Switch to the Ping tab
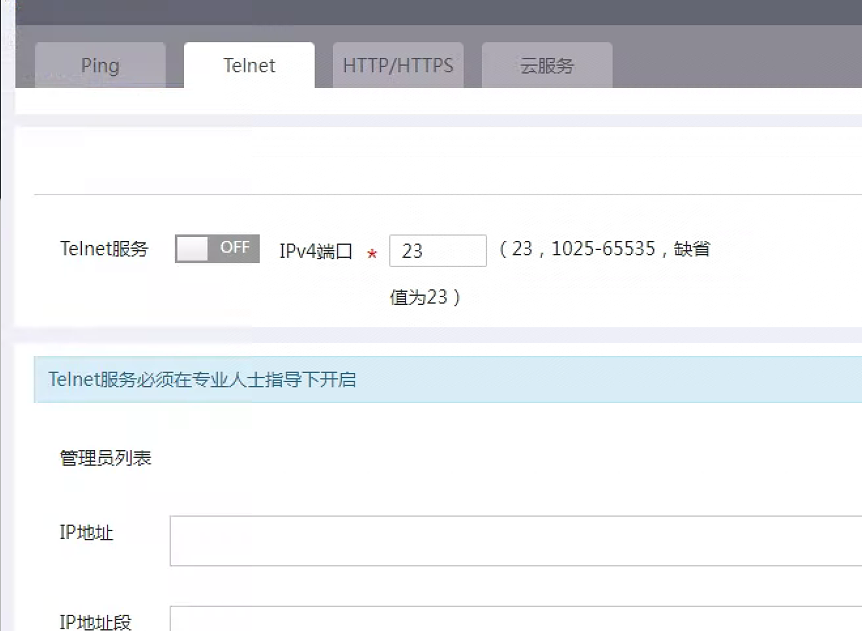Image resolution: width=862 pixels, height=631 pixels. (x=100, y=65)
